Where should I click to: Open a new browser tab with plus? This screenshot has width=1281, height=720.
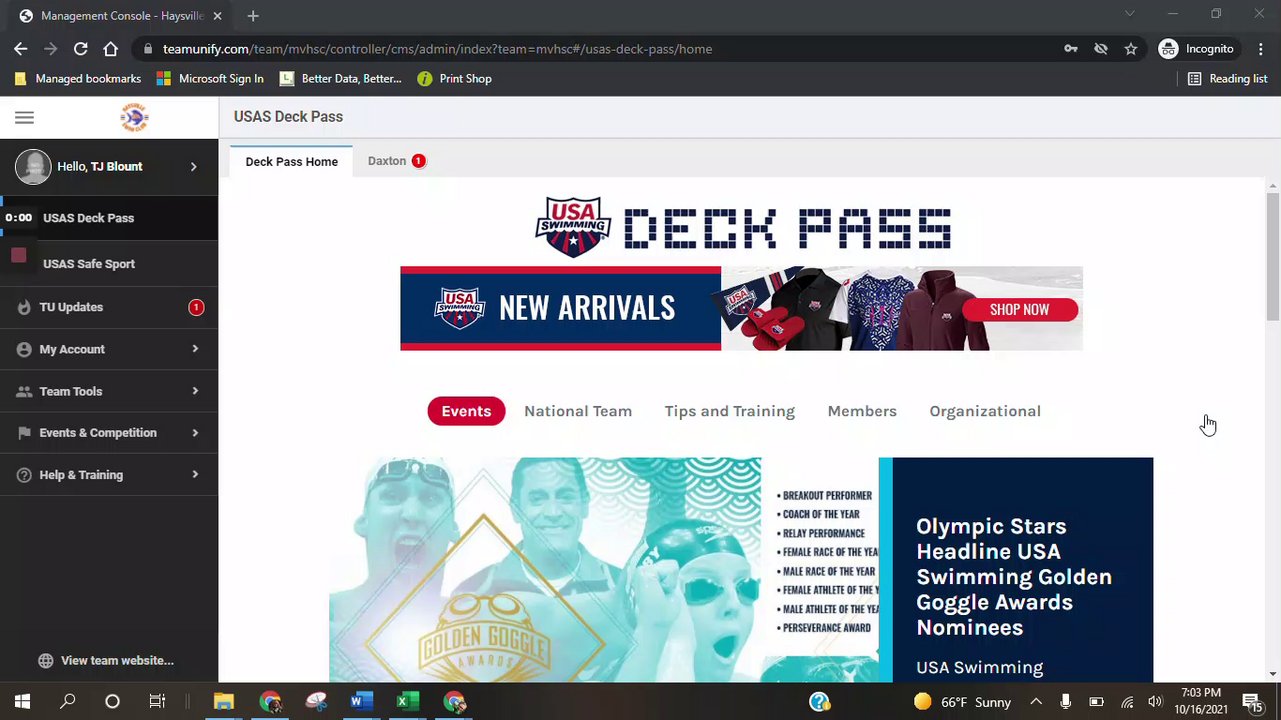point(253,16)
